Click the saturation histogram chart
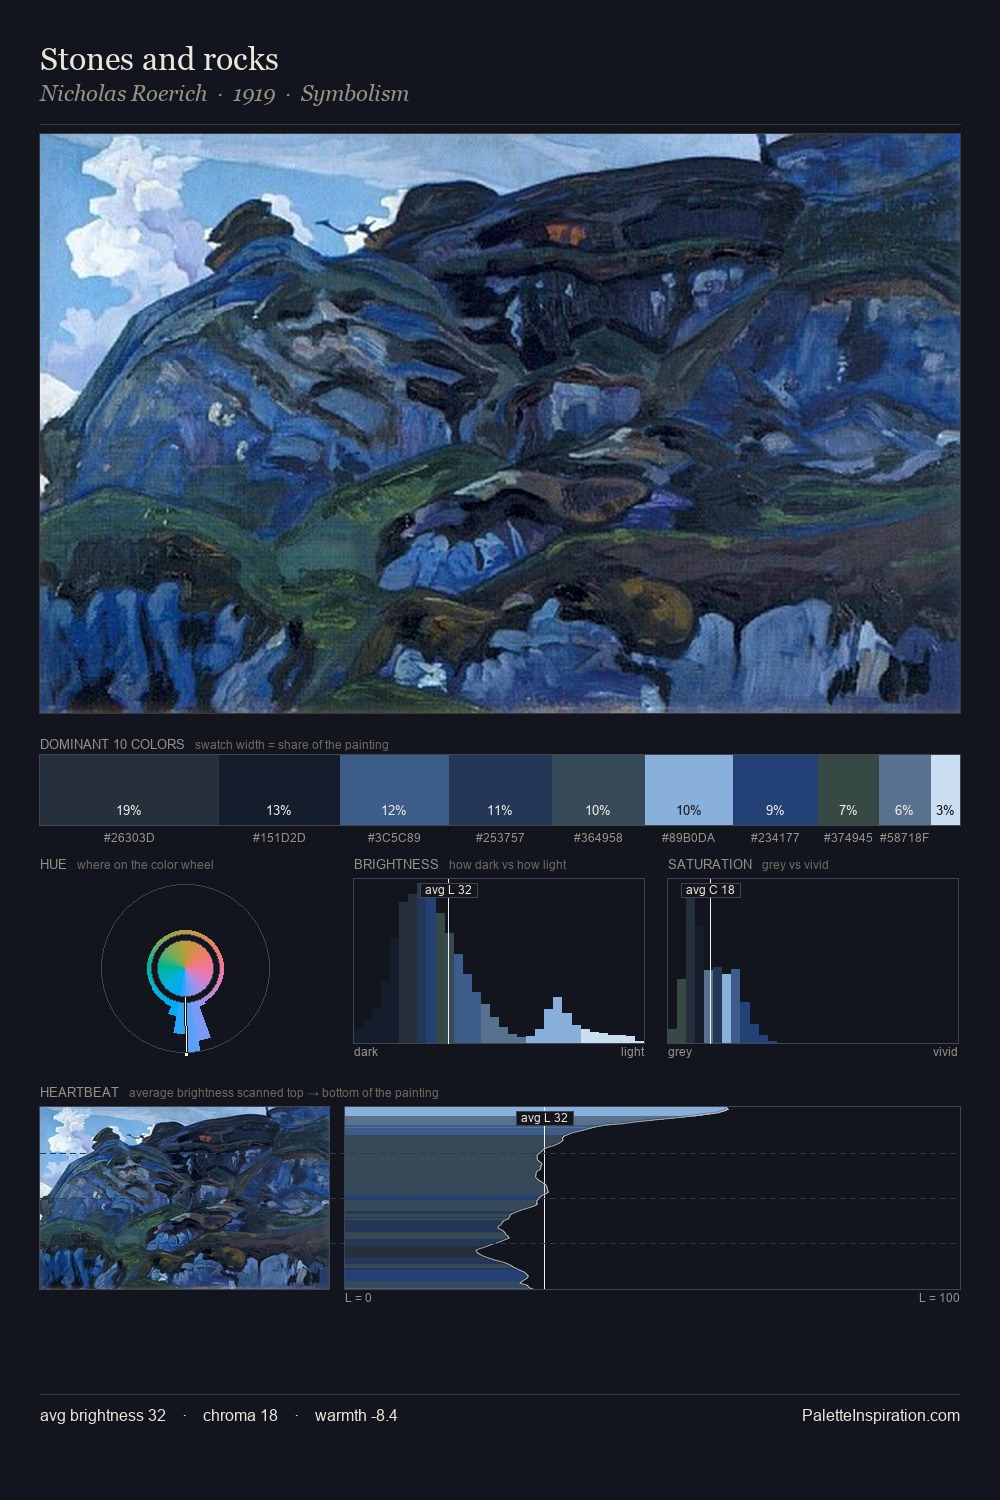 click(813, 961)
